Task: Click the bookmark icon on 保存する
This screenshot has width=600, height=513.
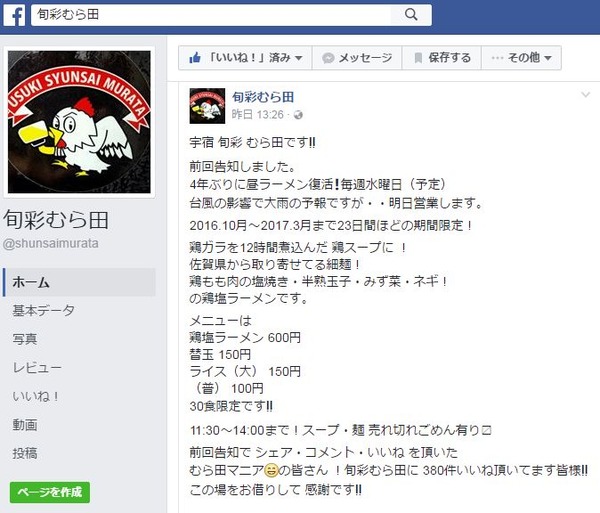Action: coord(418,58)
